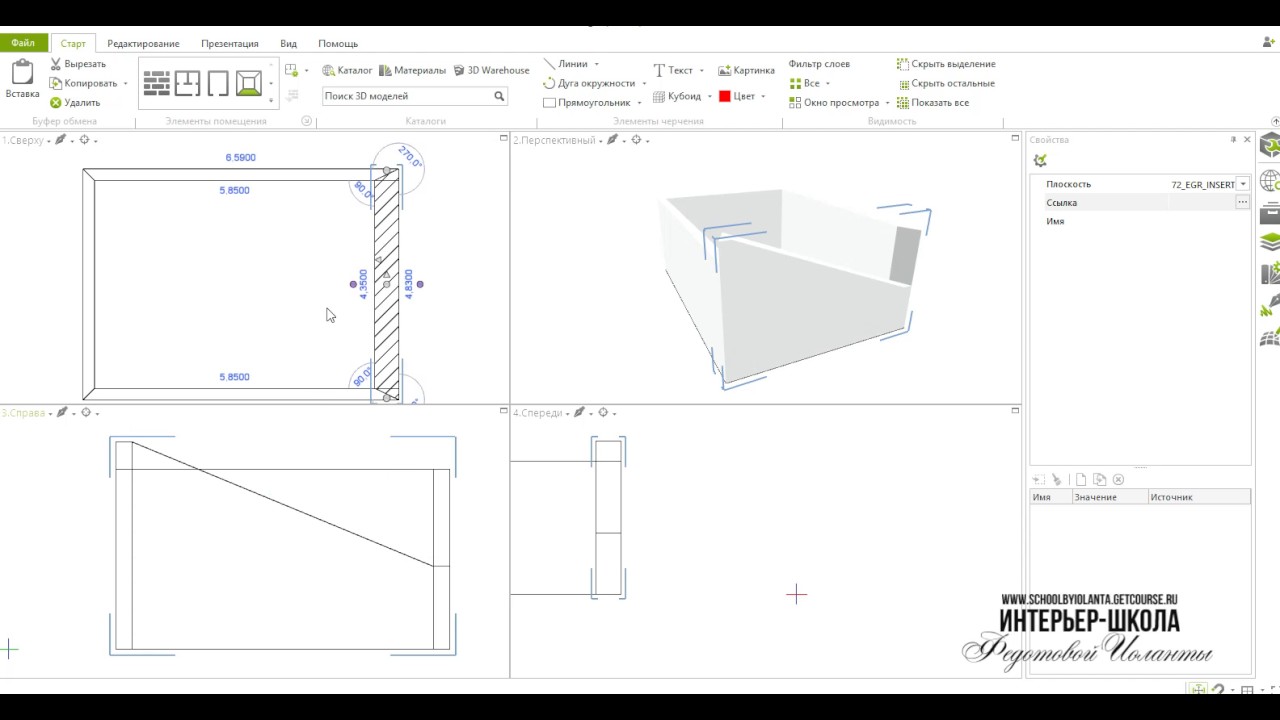Image resolution: width=1280 pixels, height=720 pixels.
Task: Click Скрыть выделение
Action: [946, 64]
